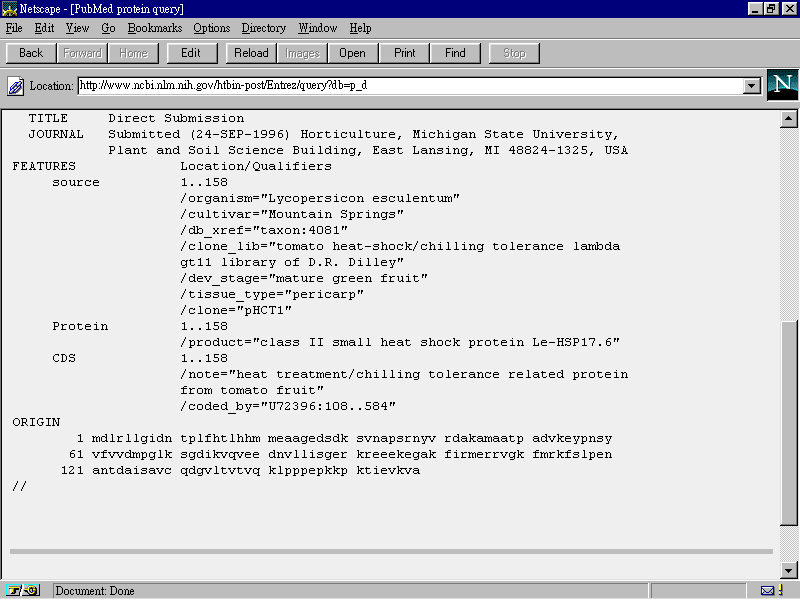Open the Directory menu
800x600 pixels.
pos(264,28)
